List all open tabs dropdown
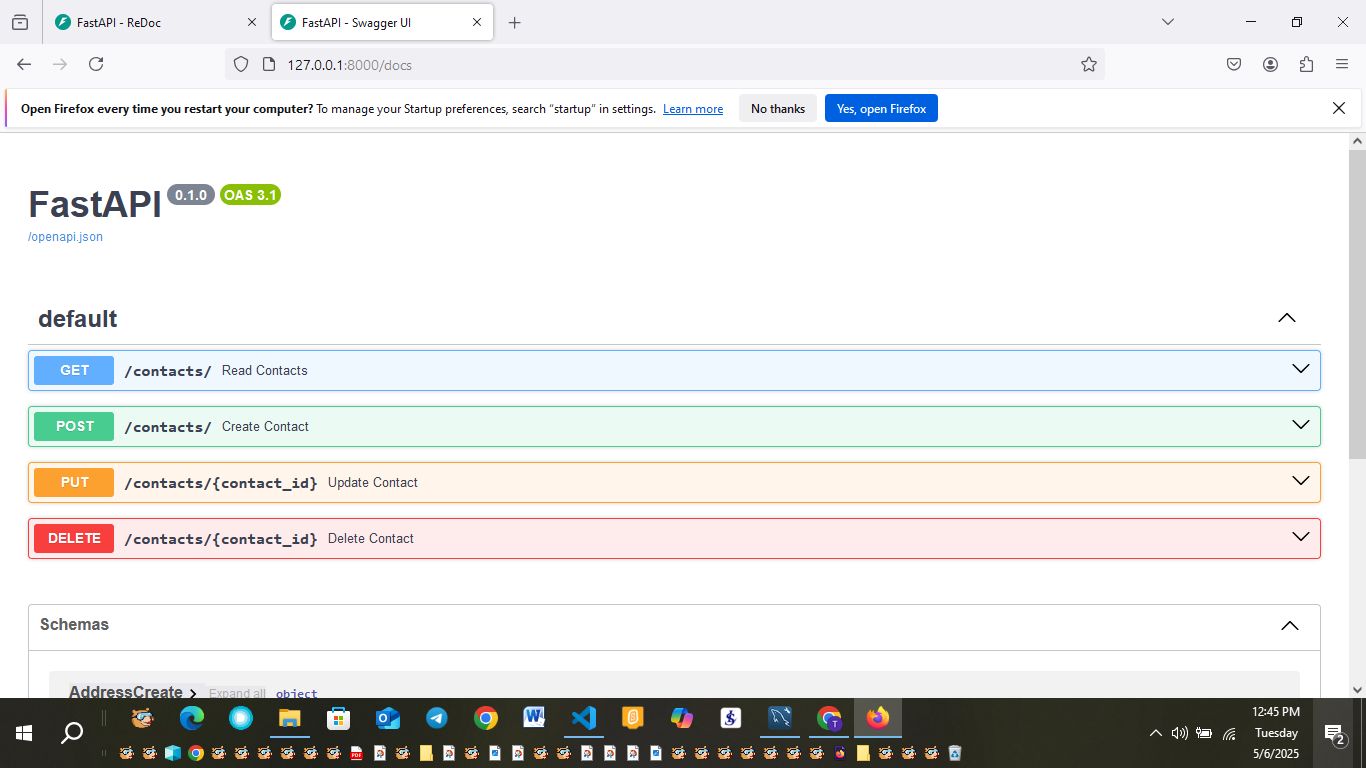This screenshot has width=1366, height=768. coord(1167,22)
